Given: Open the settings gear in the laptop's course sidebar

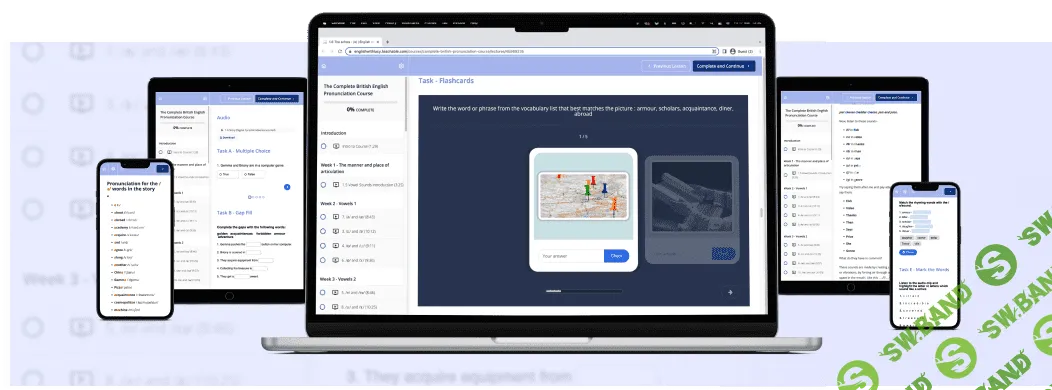Looking at the screenshot, I should [401, 66].
